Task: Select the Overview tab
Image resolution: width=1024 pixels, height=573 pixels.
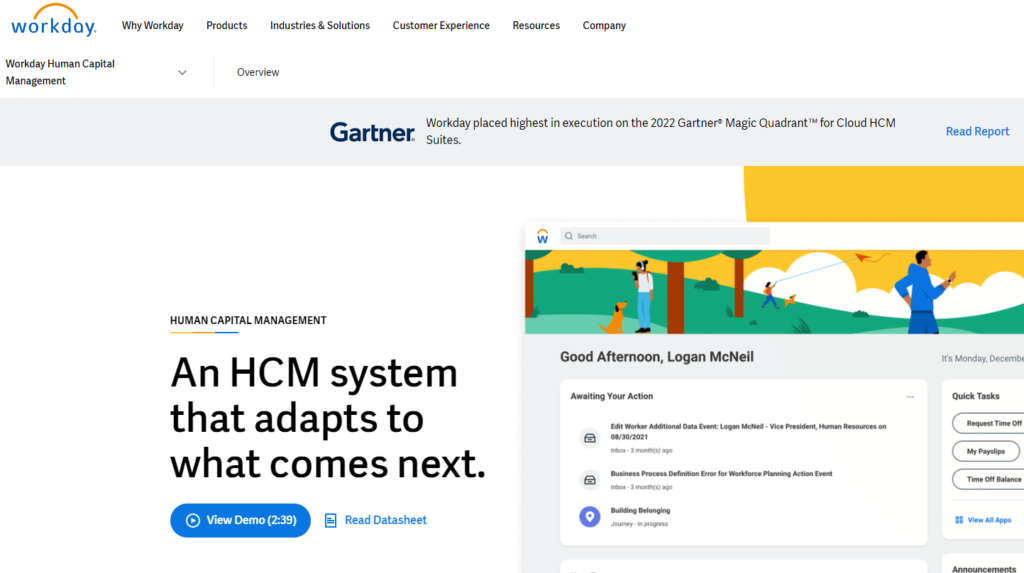Action: click(258, 73)
